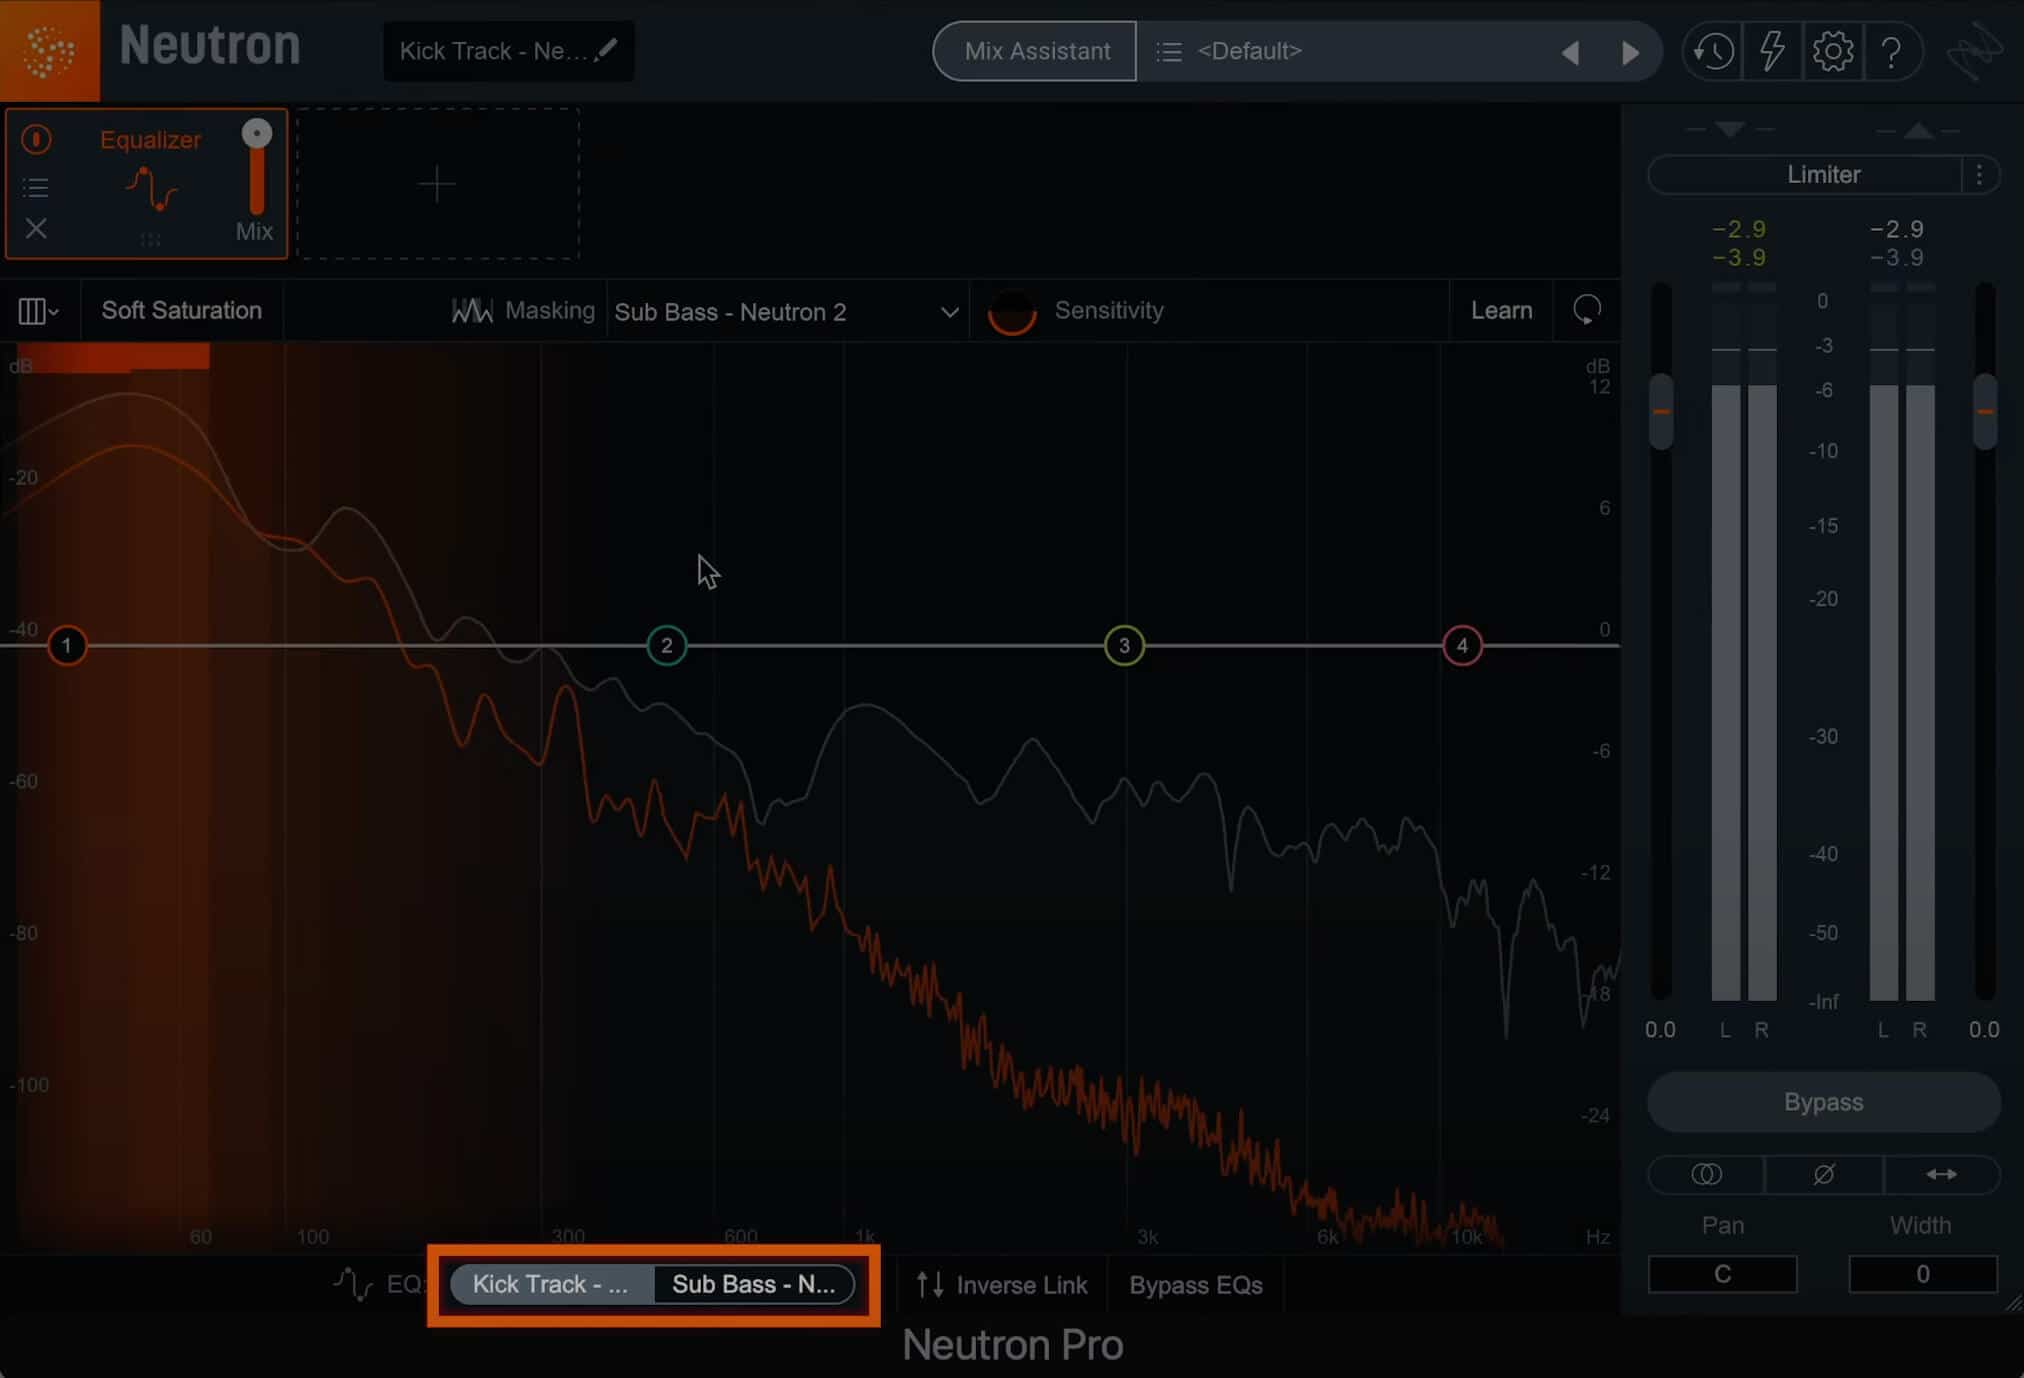Click the lightning bolt zero latency icon
Image resolution: width=2024 pixels, height=1378 pixels.
pos(1772,51)
